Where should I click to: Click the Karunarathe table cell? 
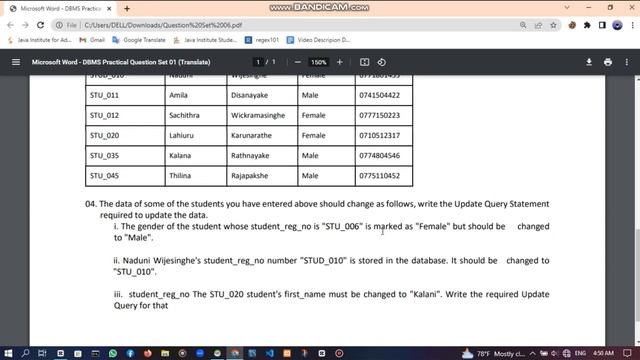(x=262, y=136)
